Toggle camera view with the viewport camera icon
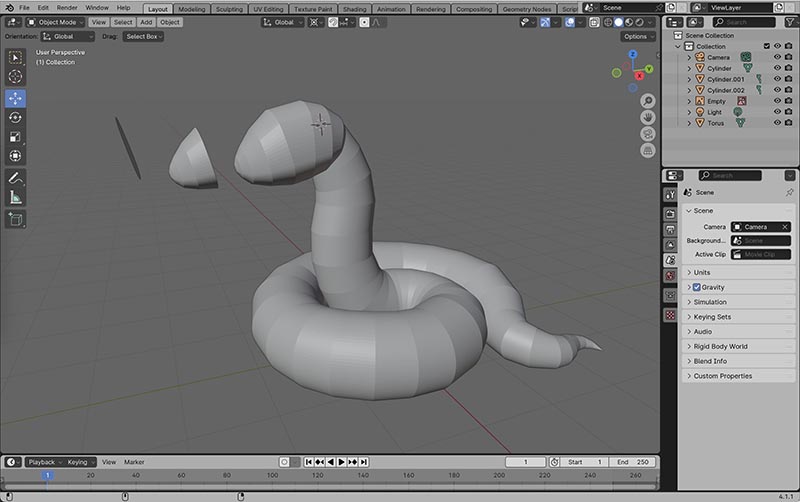The height and width of the screenshot is (502, 800). [648, 133]
